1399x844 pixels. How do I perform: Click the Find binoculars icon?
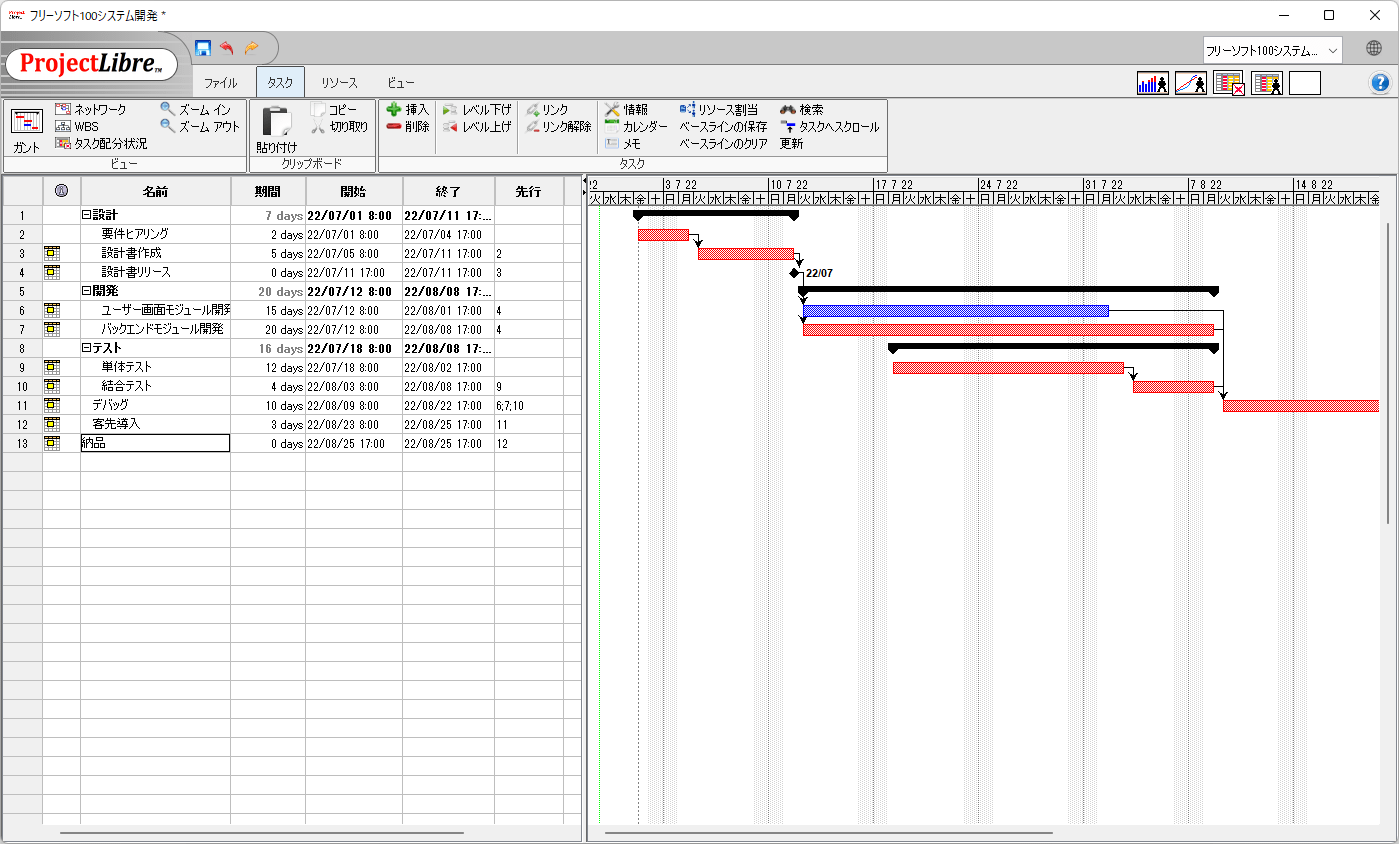(788, 109)
